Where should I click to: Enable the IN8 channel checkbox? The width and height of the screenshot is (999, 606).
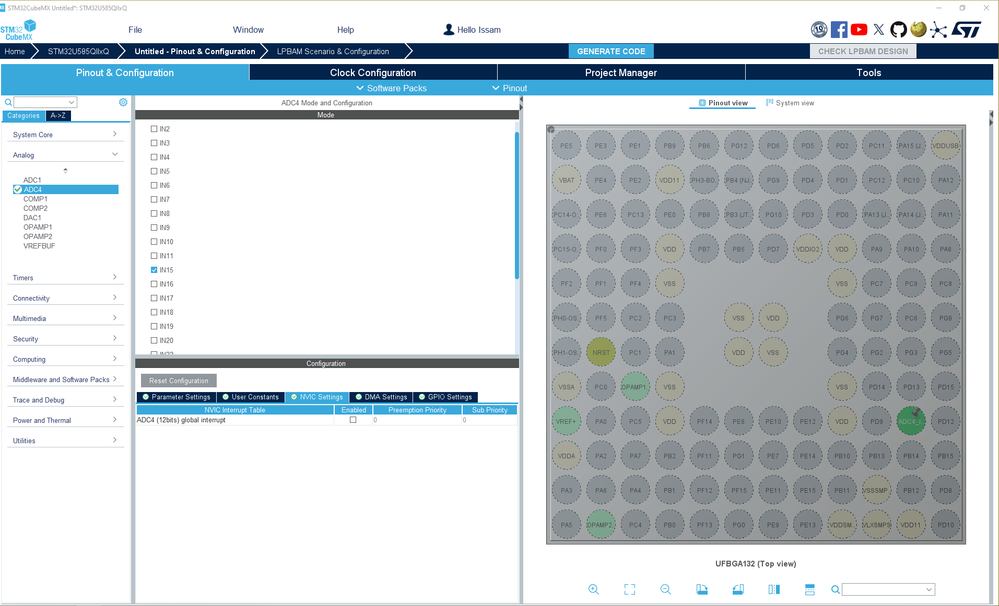click(154, 213)
